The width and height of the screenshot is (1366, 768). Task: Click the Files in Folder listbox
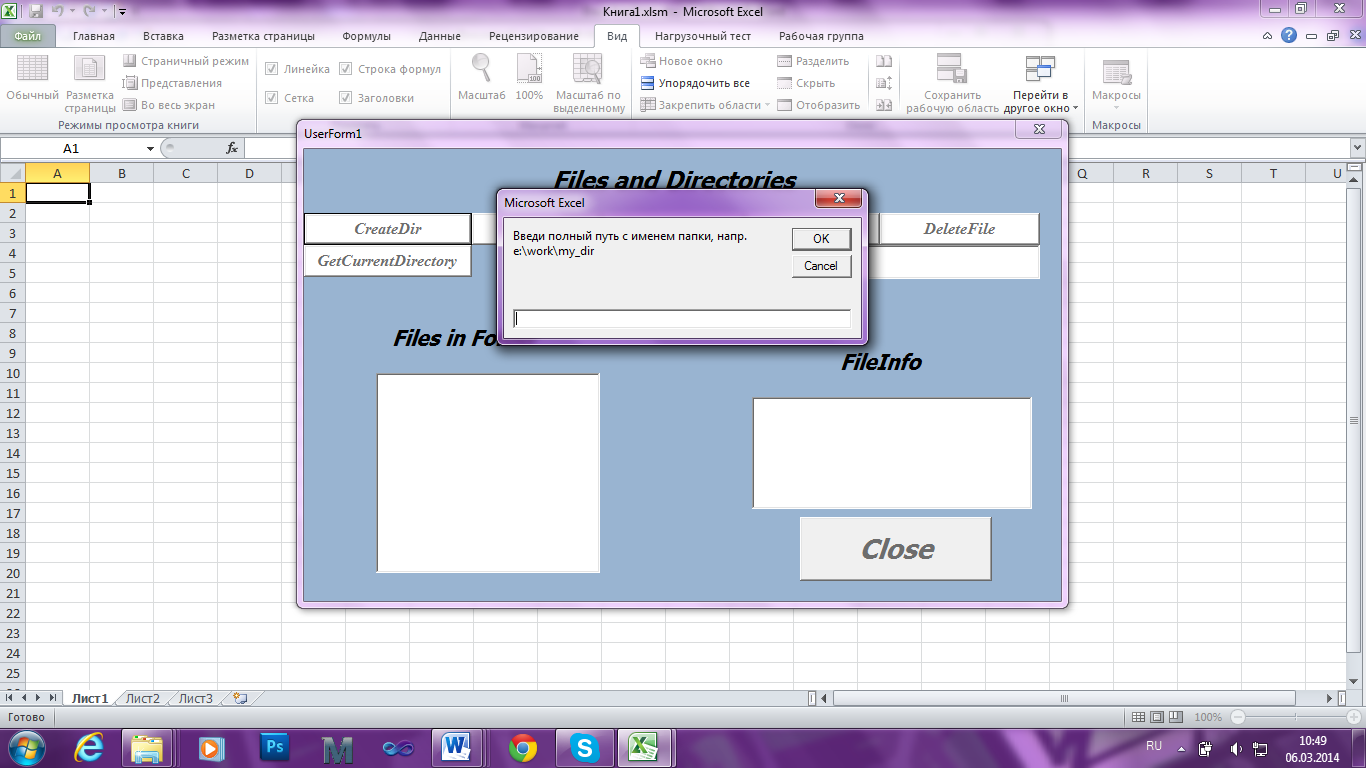click(x=488, y=473)
